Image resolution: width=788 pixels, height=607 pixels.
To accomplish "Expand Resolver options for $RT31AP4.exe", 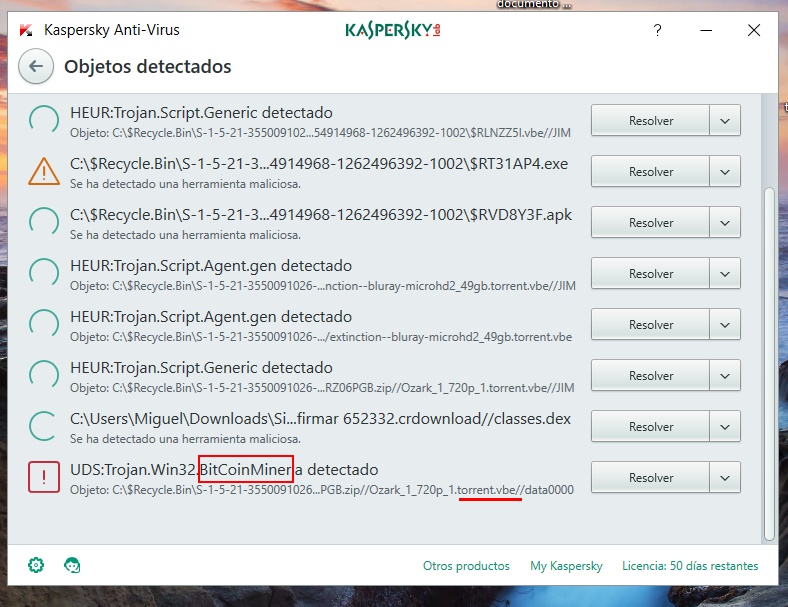I will [x=725, y=171].
